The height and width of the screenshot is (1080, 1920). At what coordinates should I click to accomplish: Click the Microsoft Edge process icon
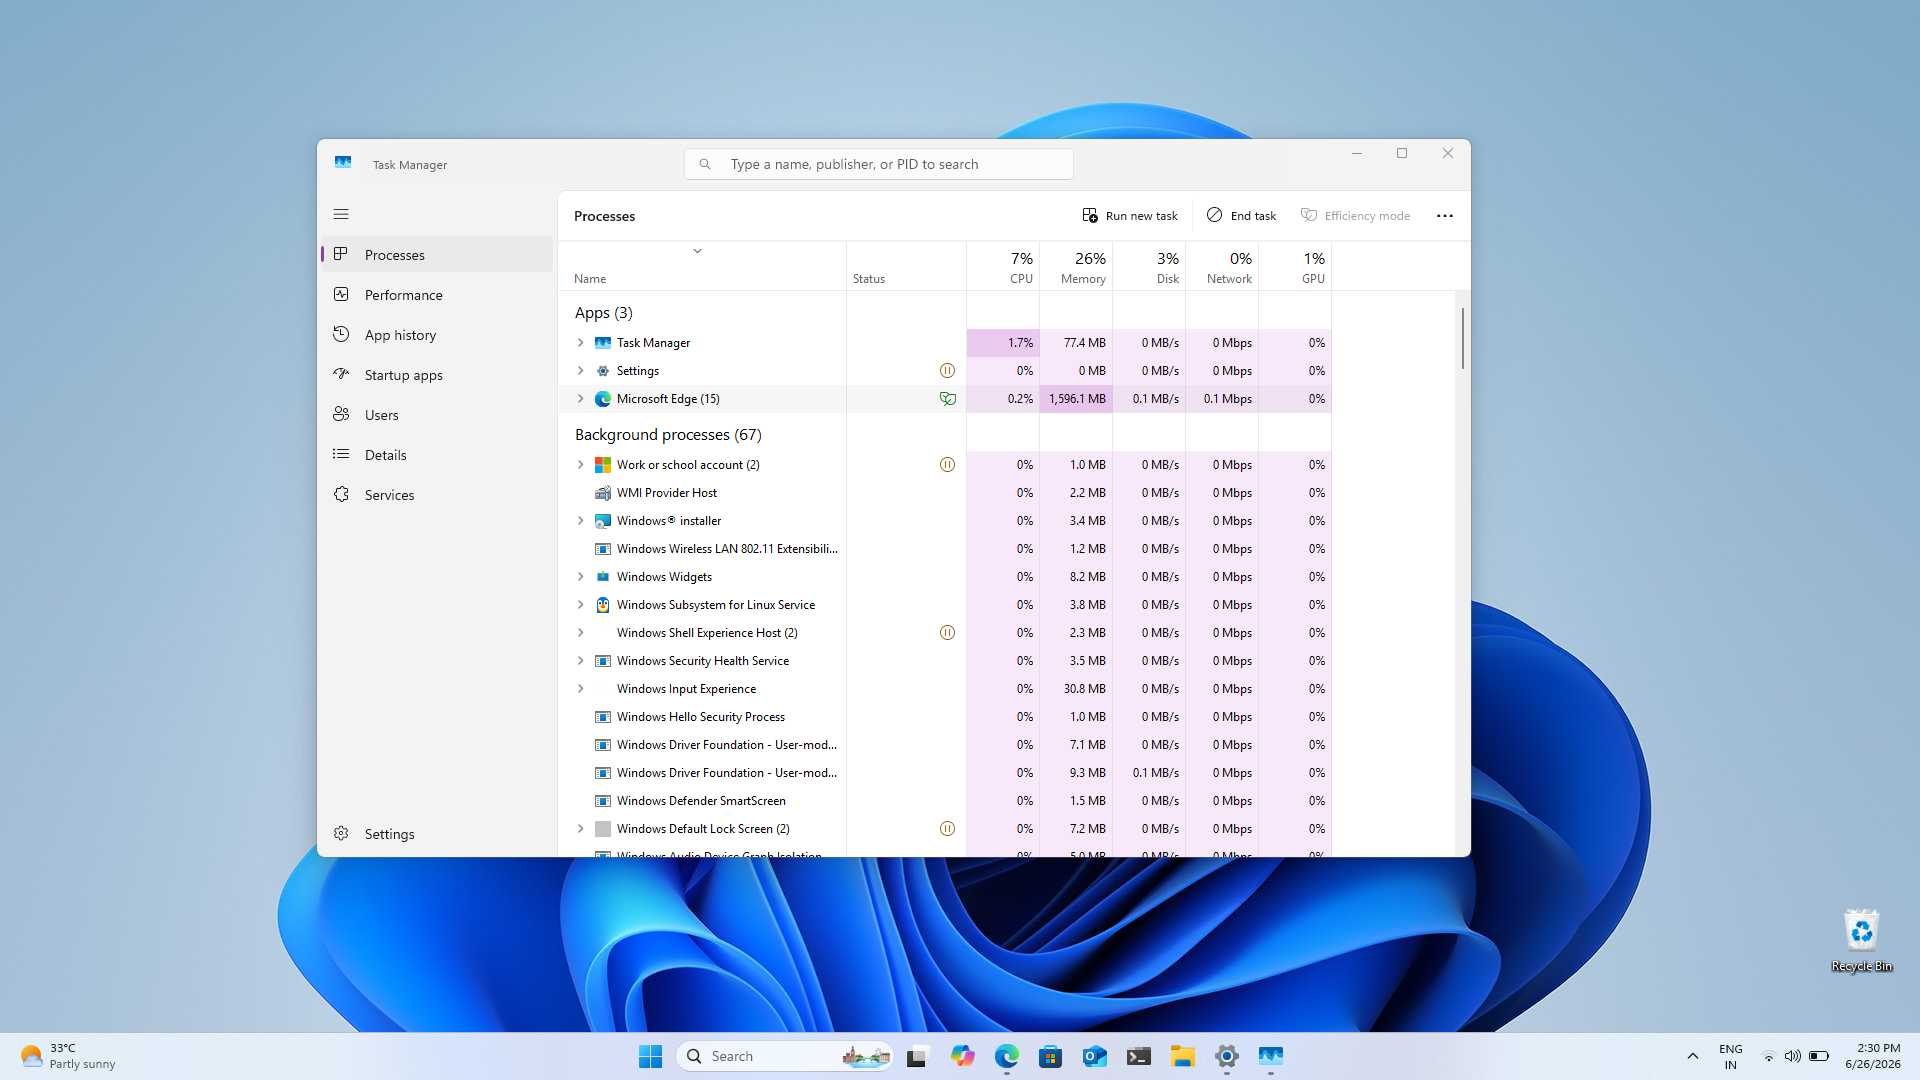point(603,399)
